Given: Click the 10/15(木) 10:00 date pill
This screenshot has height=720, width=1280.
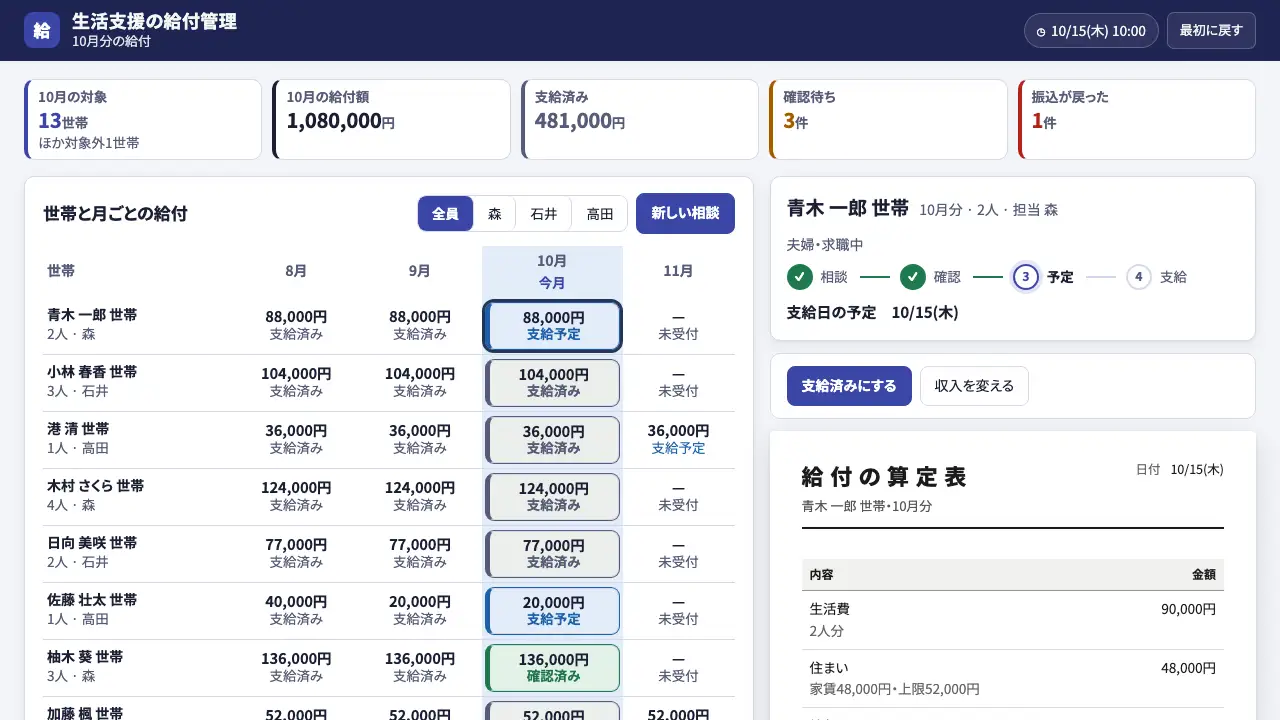Looking at the screenshot, I should click(1091, 31).
